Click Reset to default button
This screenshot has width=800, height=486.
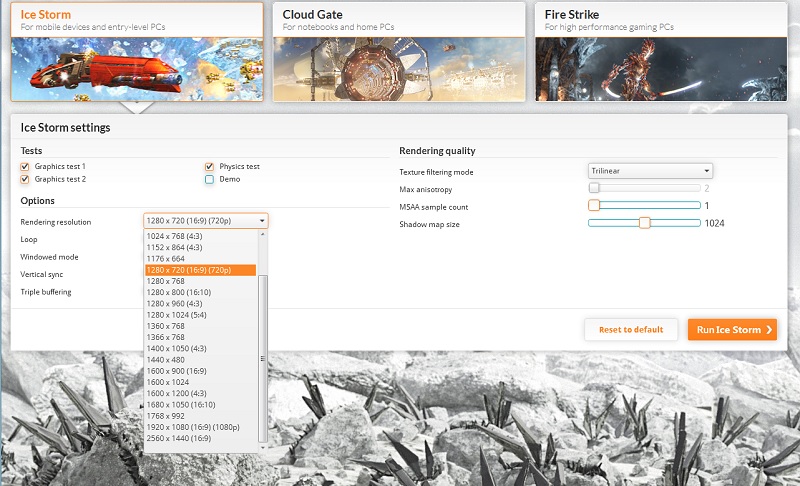(x=631, y=329)
